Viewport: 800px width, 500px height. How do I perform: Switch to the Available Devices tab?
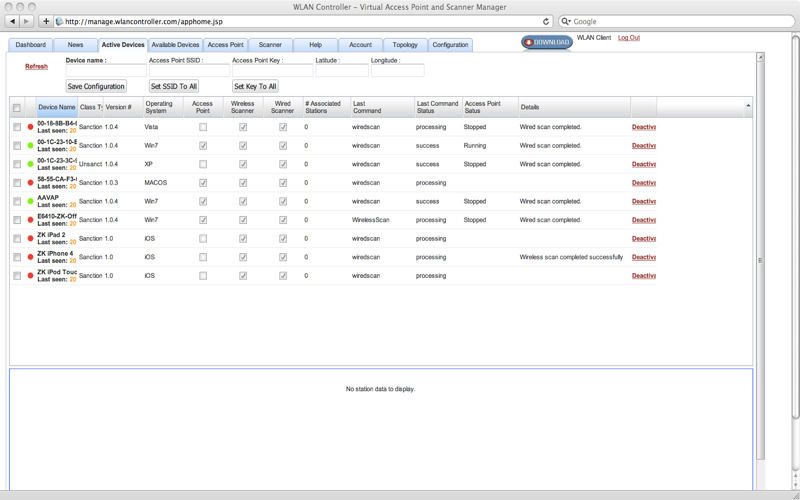point(175,45)
